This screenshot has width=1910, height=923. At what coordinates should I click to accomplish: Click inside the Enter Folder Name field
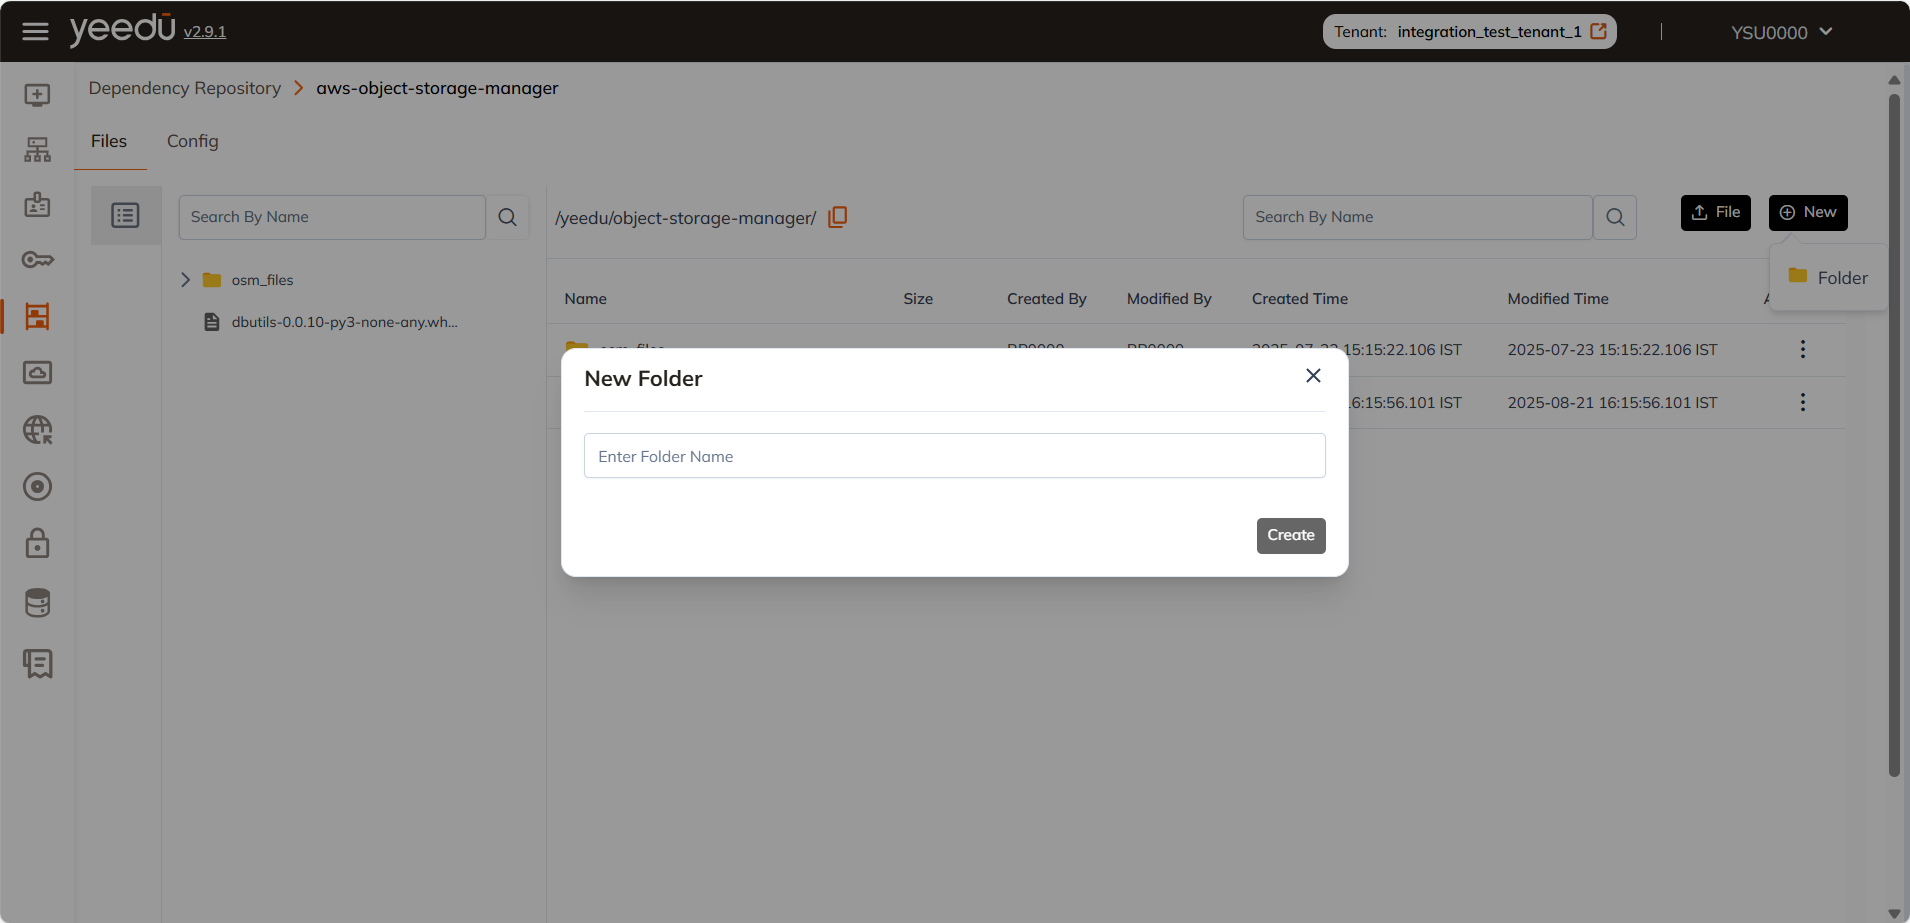click(953, 455)
